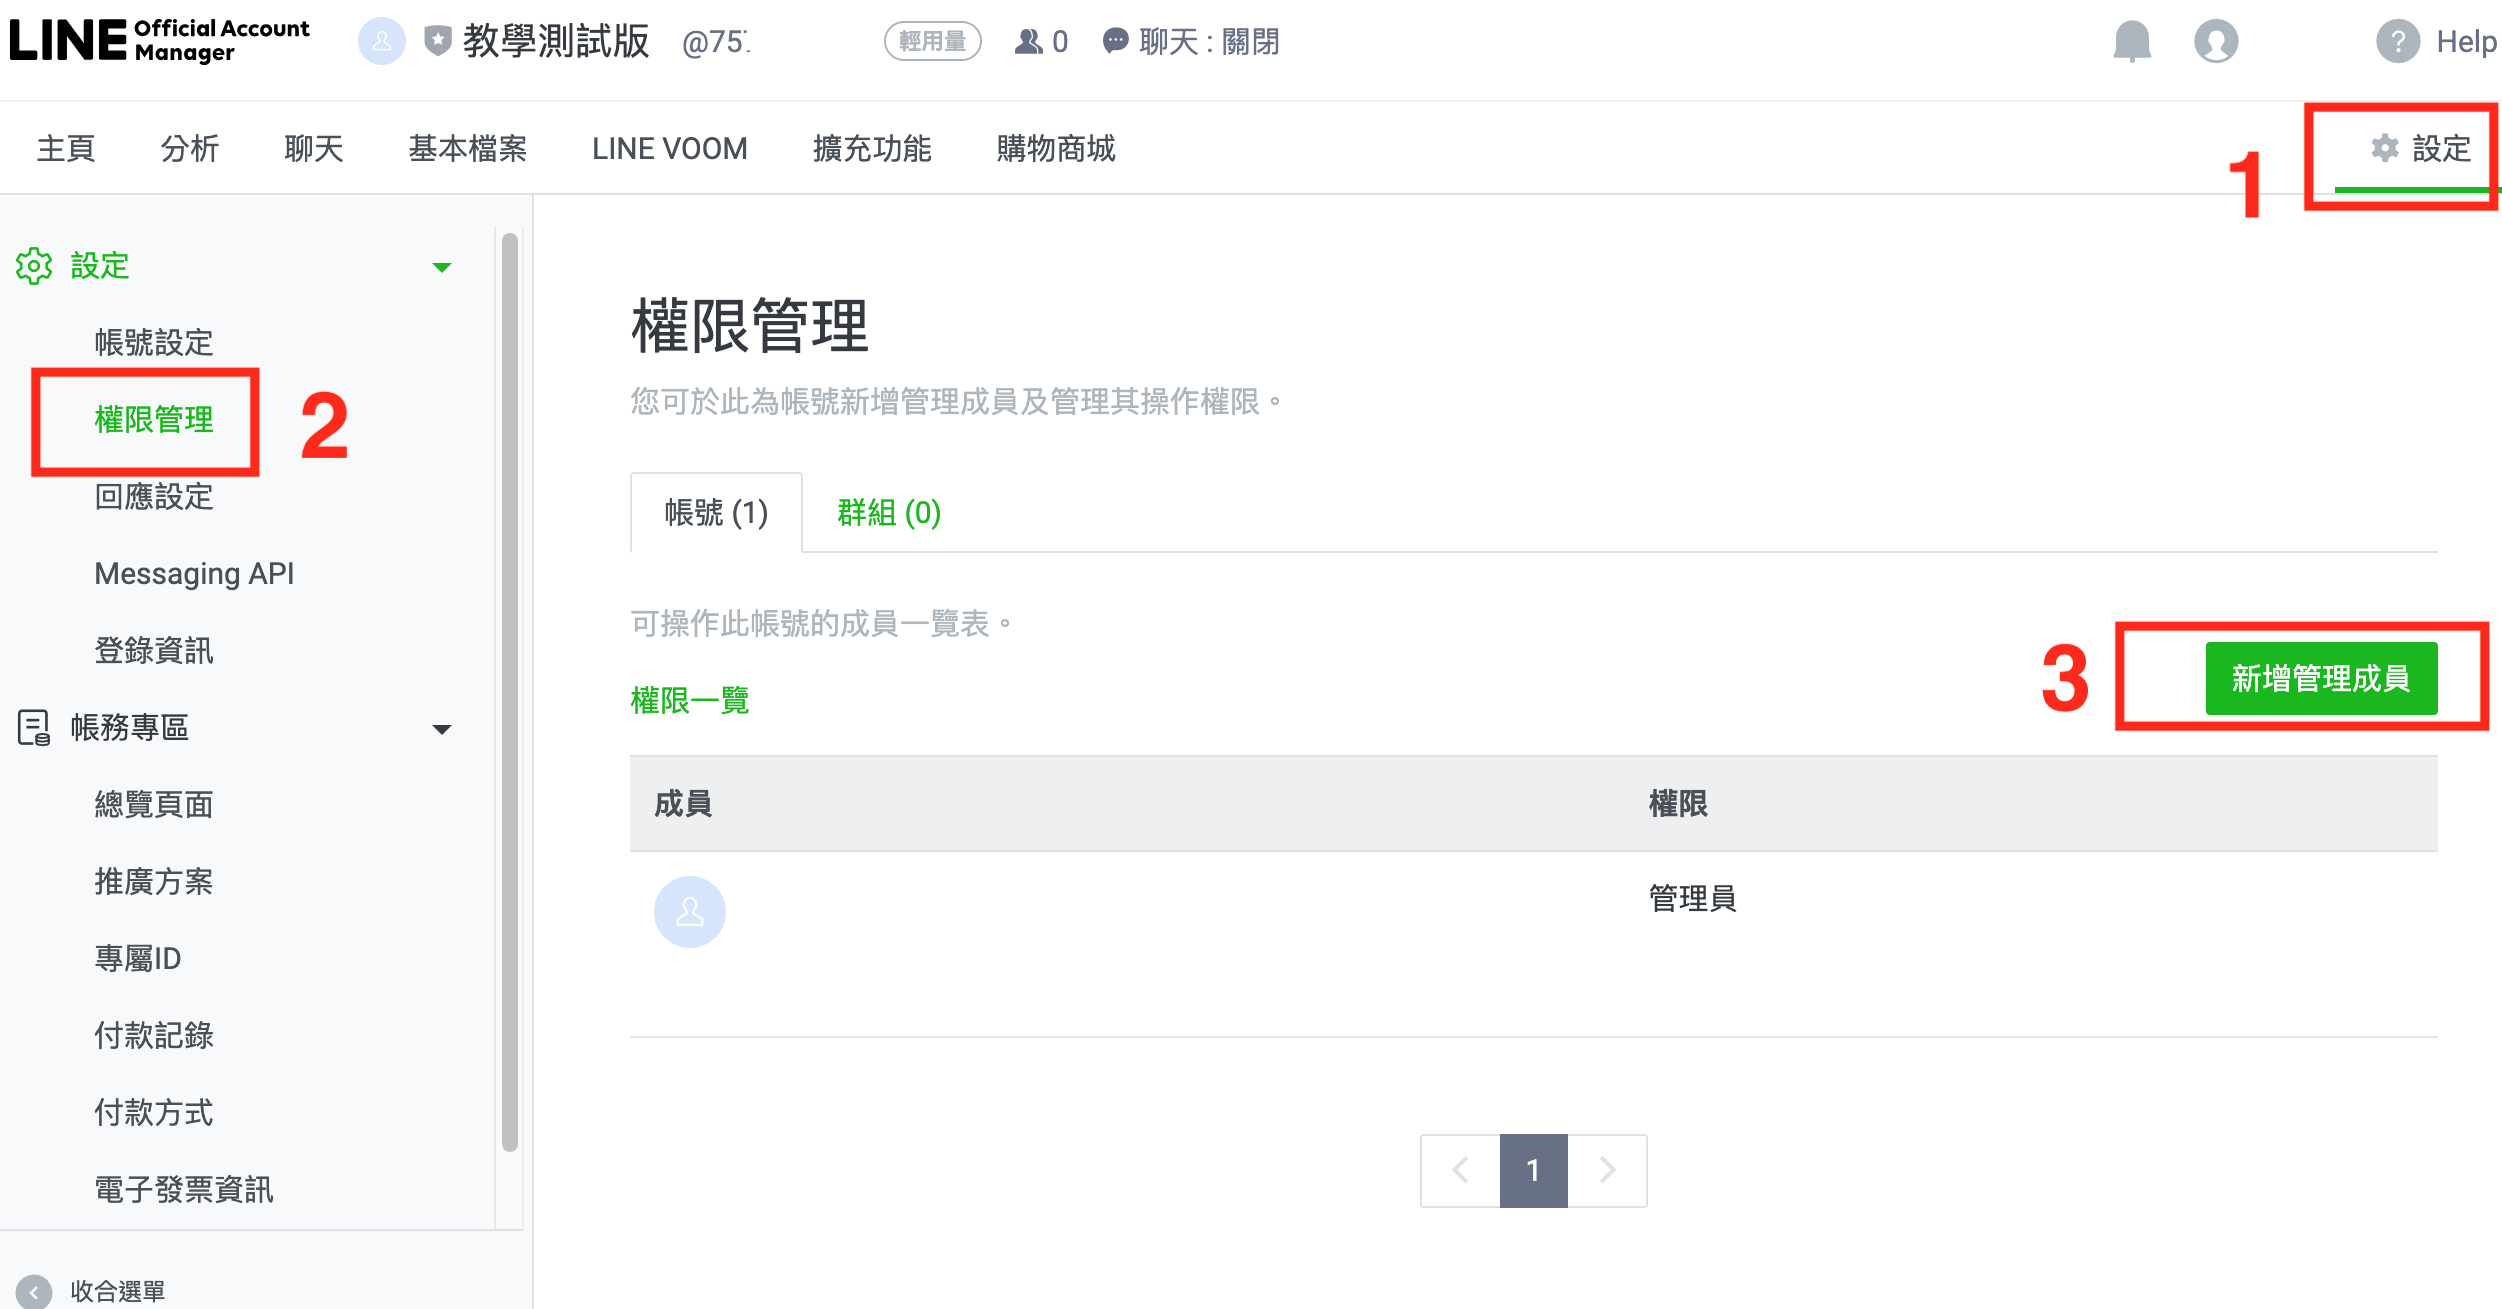Open the notification bell
Image resolution: width=2502 pixels, height=1309 pixels.
(x=2131, y=42)
